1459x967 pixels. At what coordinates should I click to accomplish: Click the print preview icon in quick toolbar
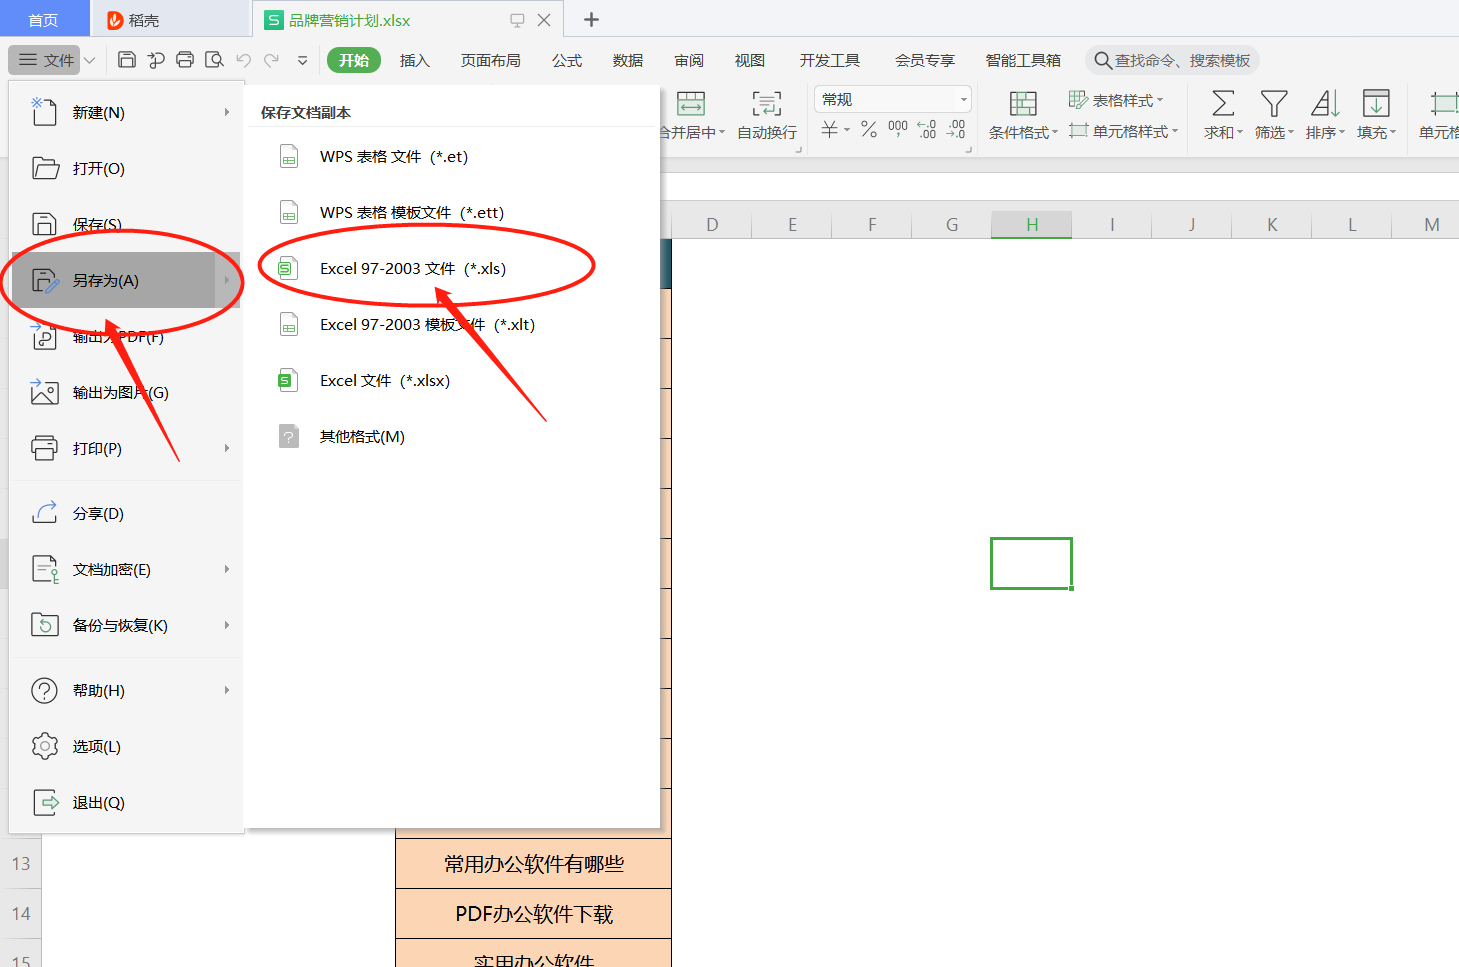(x=214, y=60)
